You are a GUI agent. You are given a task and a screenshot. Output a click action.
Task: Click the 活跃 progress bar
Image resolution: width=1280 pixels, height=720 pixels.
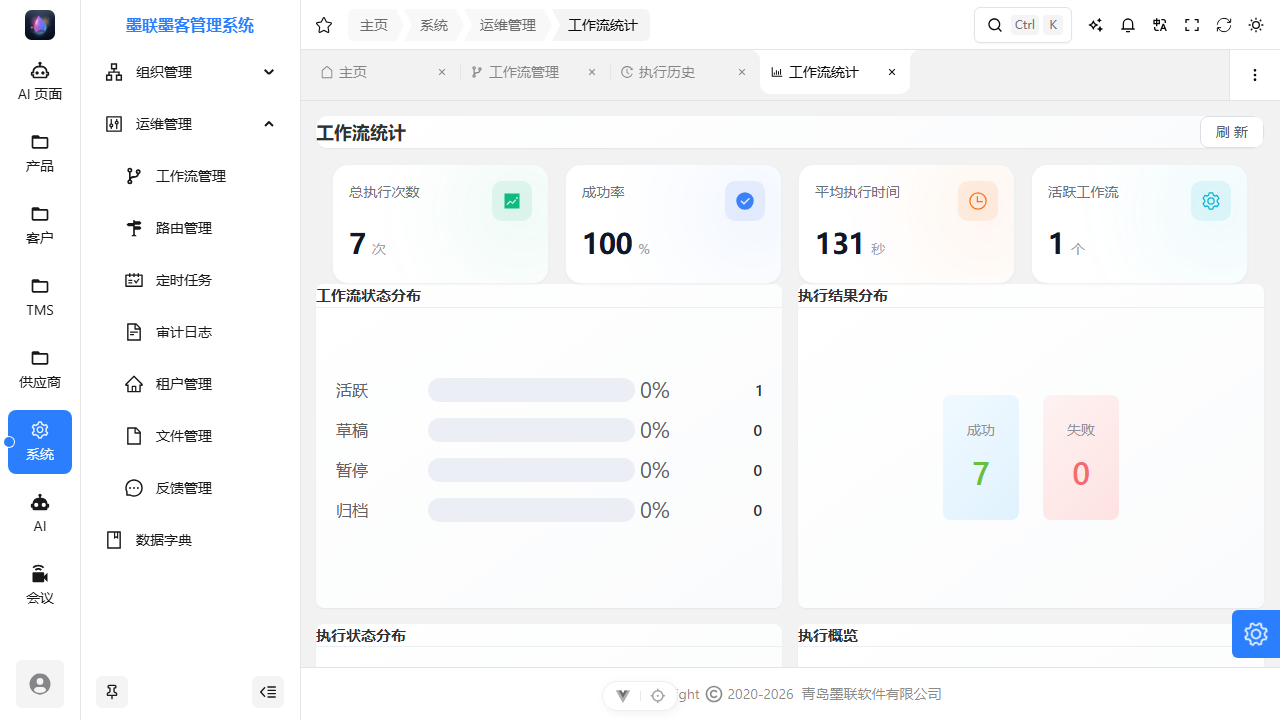click(x=531, y=390)
